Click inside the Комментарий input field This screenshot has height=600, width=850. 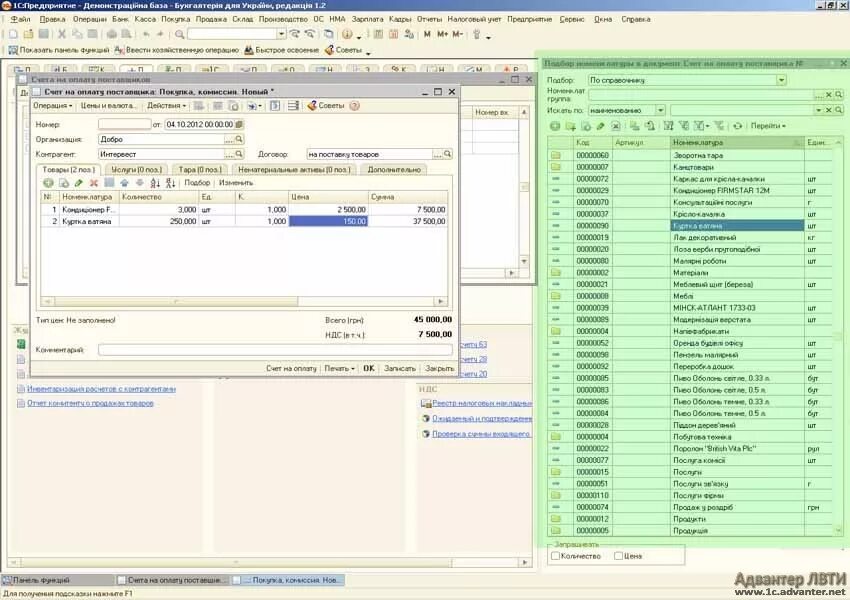[x=275, y=350]
